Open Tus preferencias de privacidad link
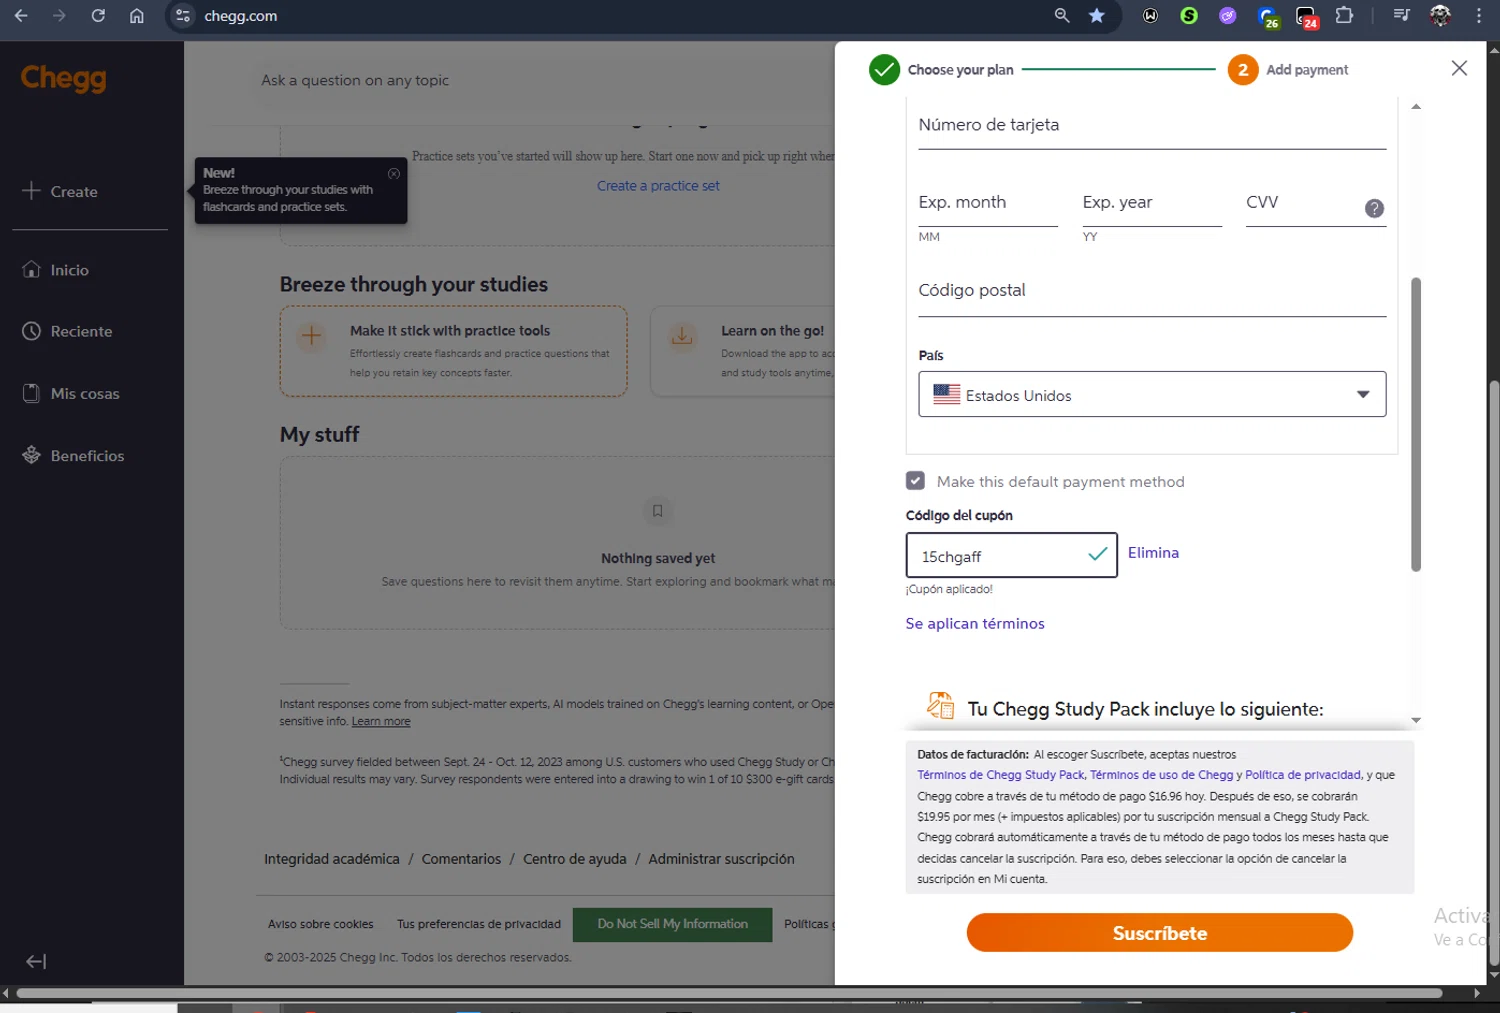The height and width of the screenshot is (1013, 1500). coord(479,924)
